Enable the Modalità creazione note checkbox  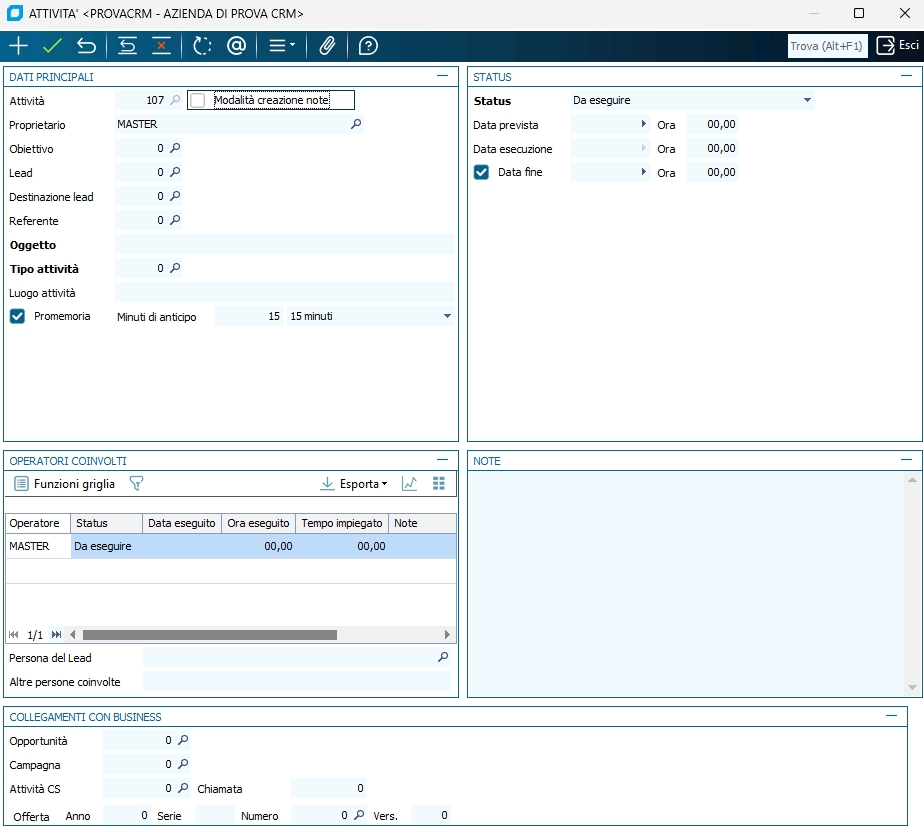198,100
